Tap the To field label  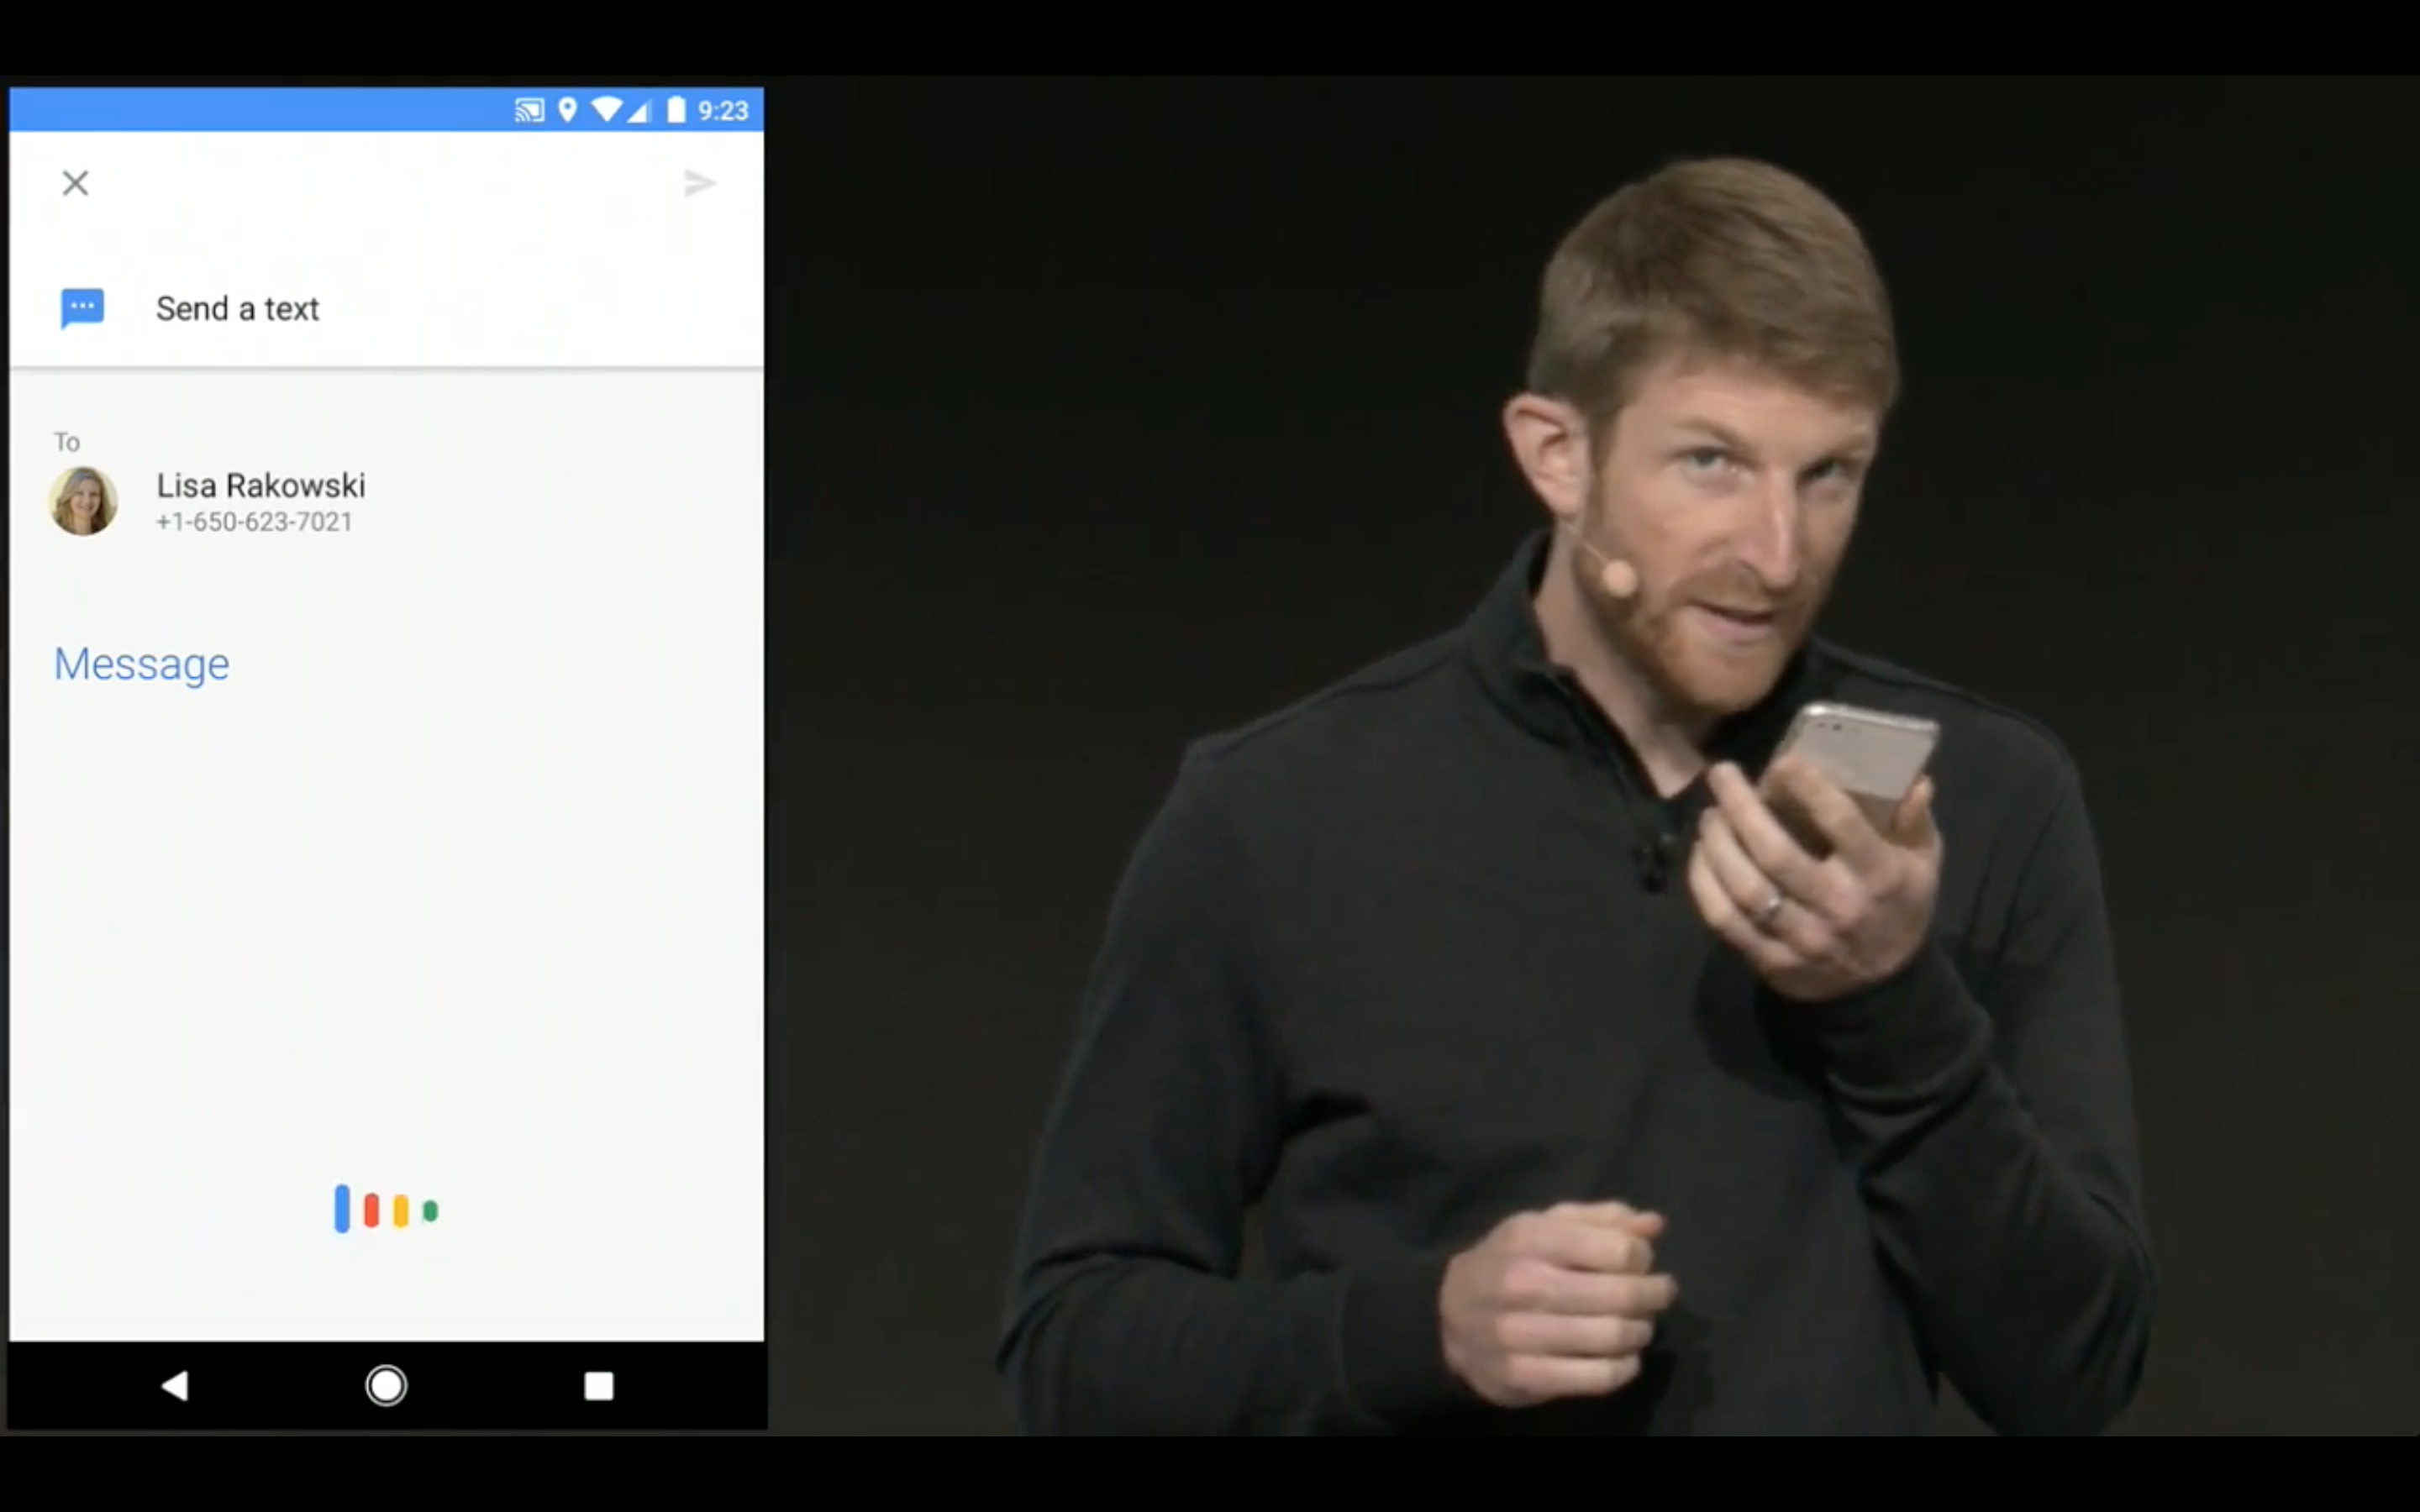click(x=67, y=441)
